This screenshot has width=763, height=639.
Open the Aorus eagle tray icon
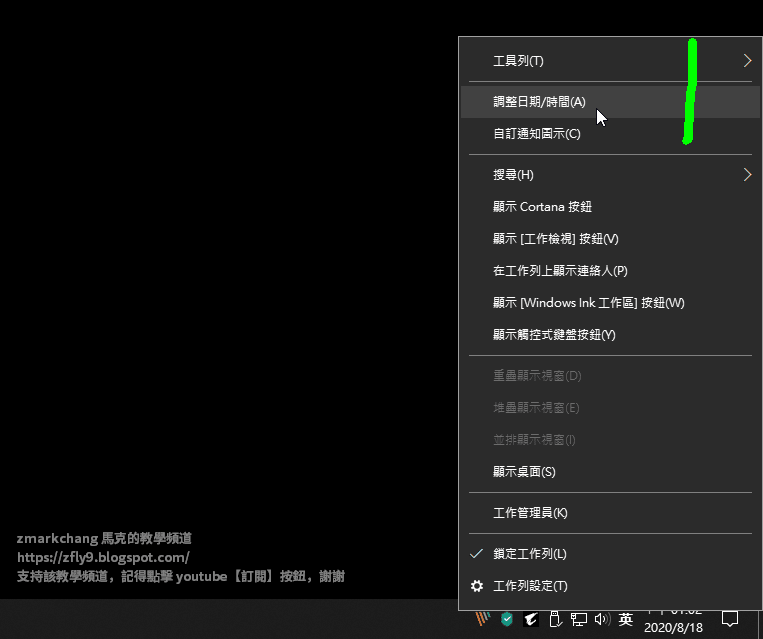[530, 619]
